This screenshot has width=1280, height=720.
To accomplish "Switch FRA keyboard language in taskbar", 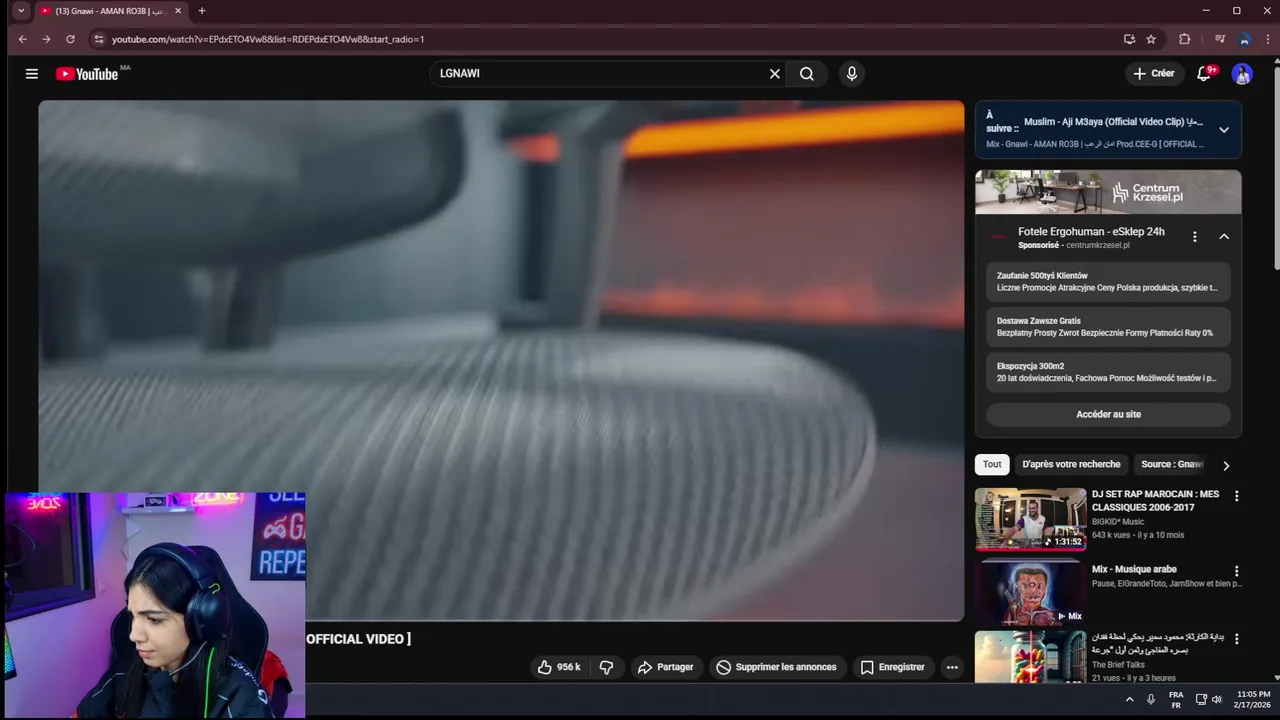I will [x=1176, y=700].
